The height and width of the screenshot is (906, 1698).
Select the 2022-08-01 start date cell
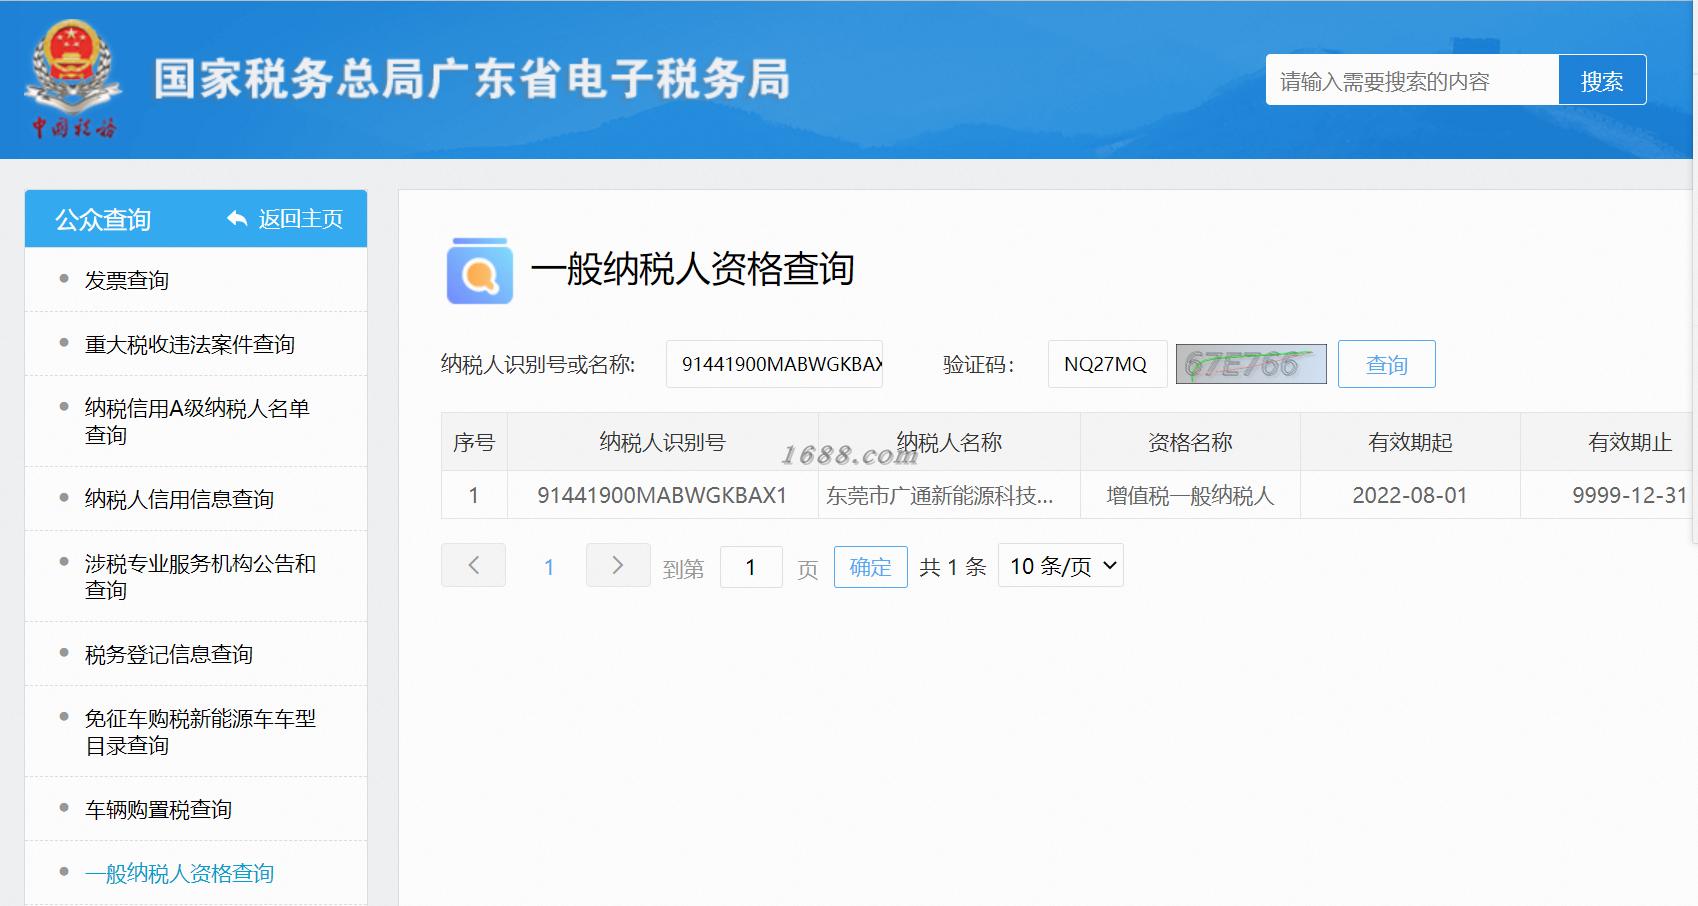1410,495
